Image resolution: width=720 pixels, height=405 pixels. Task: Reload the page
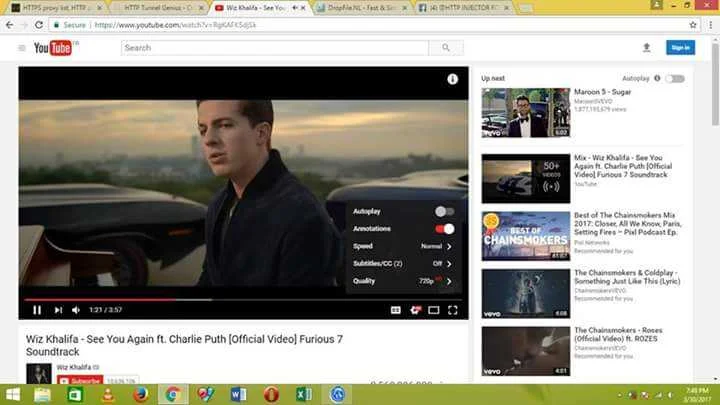[39, 25]
